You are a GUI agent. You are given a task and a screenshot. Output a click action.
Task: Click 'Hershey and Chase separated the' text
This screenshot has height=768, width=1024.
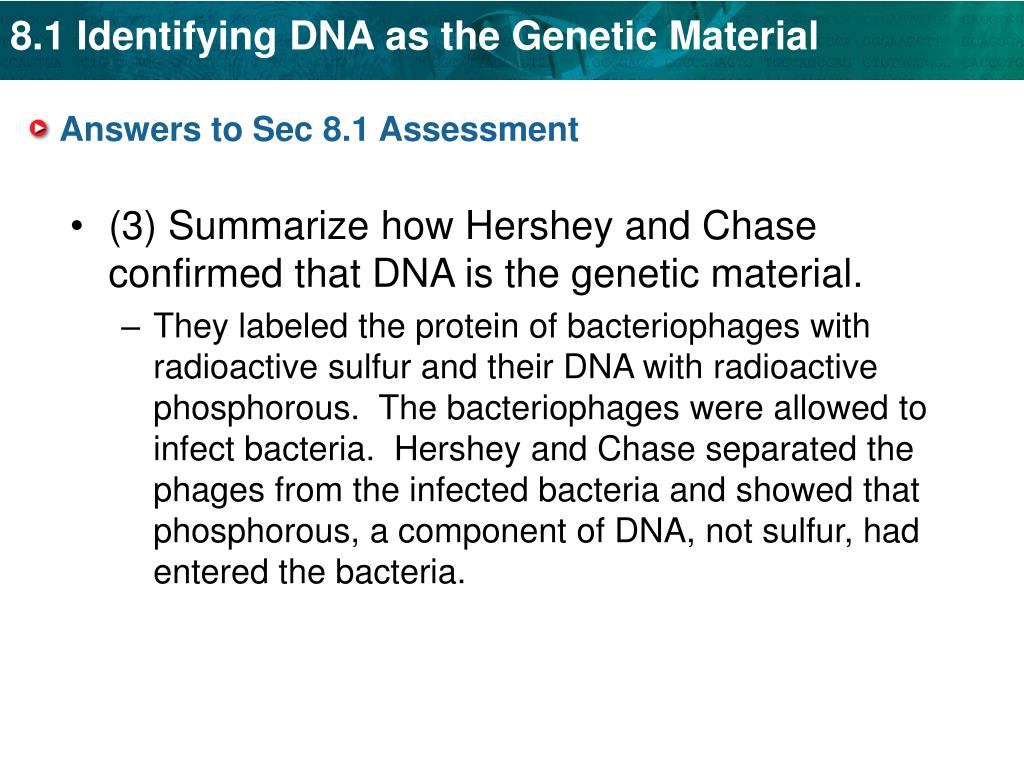pyautogui.click(x=654, y=449)
